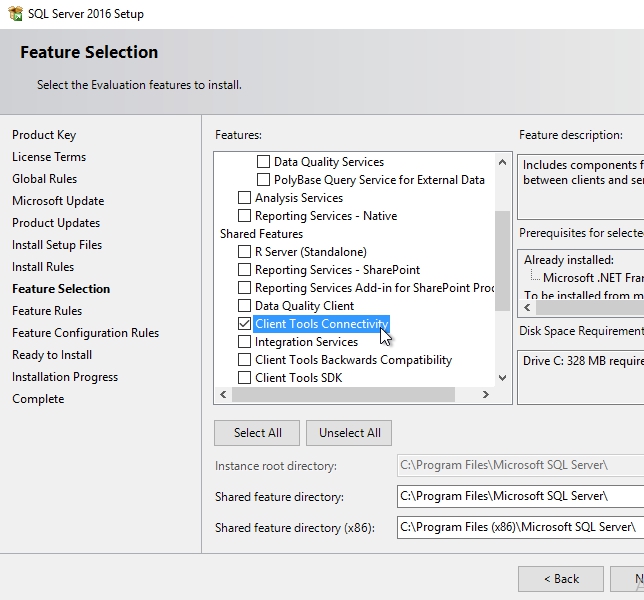Go to previous page with Back button
The width and height of the screenshot is (644, 600).
(x=560, y=579)
